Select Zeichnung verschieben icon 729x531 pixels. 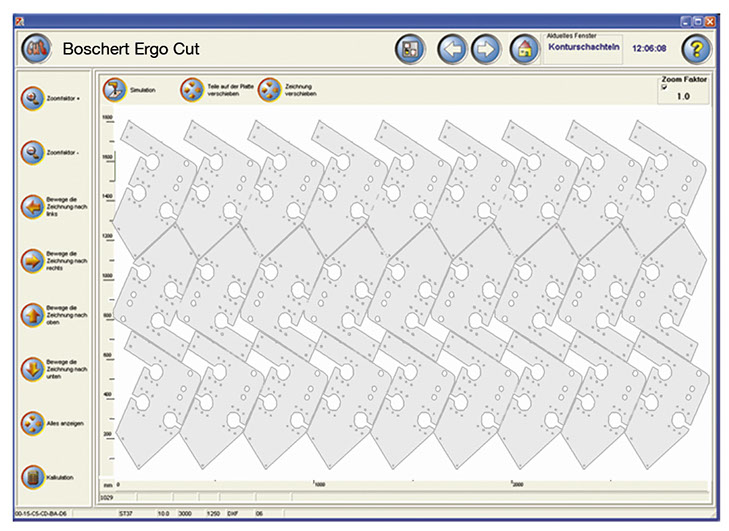click(270, 90)
